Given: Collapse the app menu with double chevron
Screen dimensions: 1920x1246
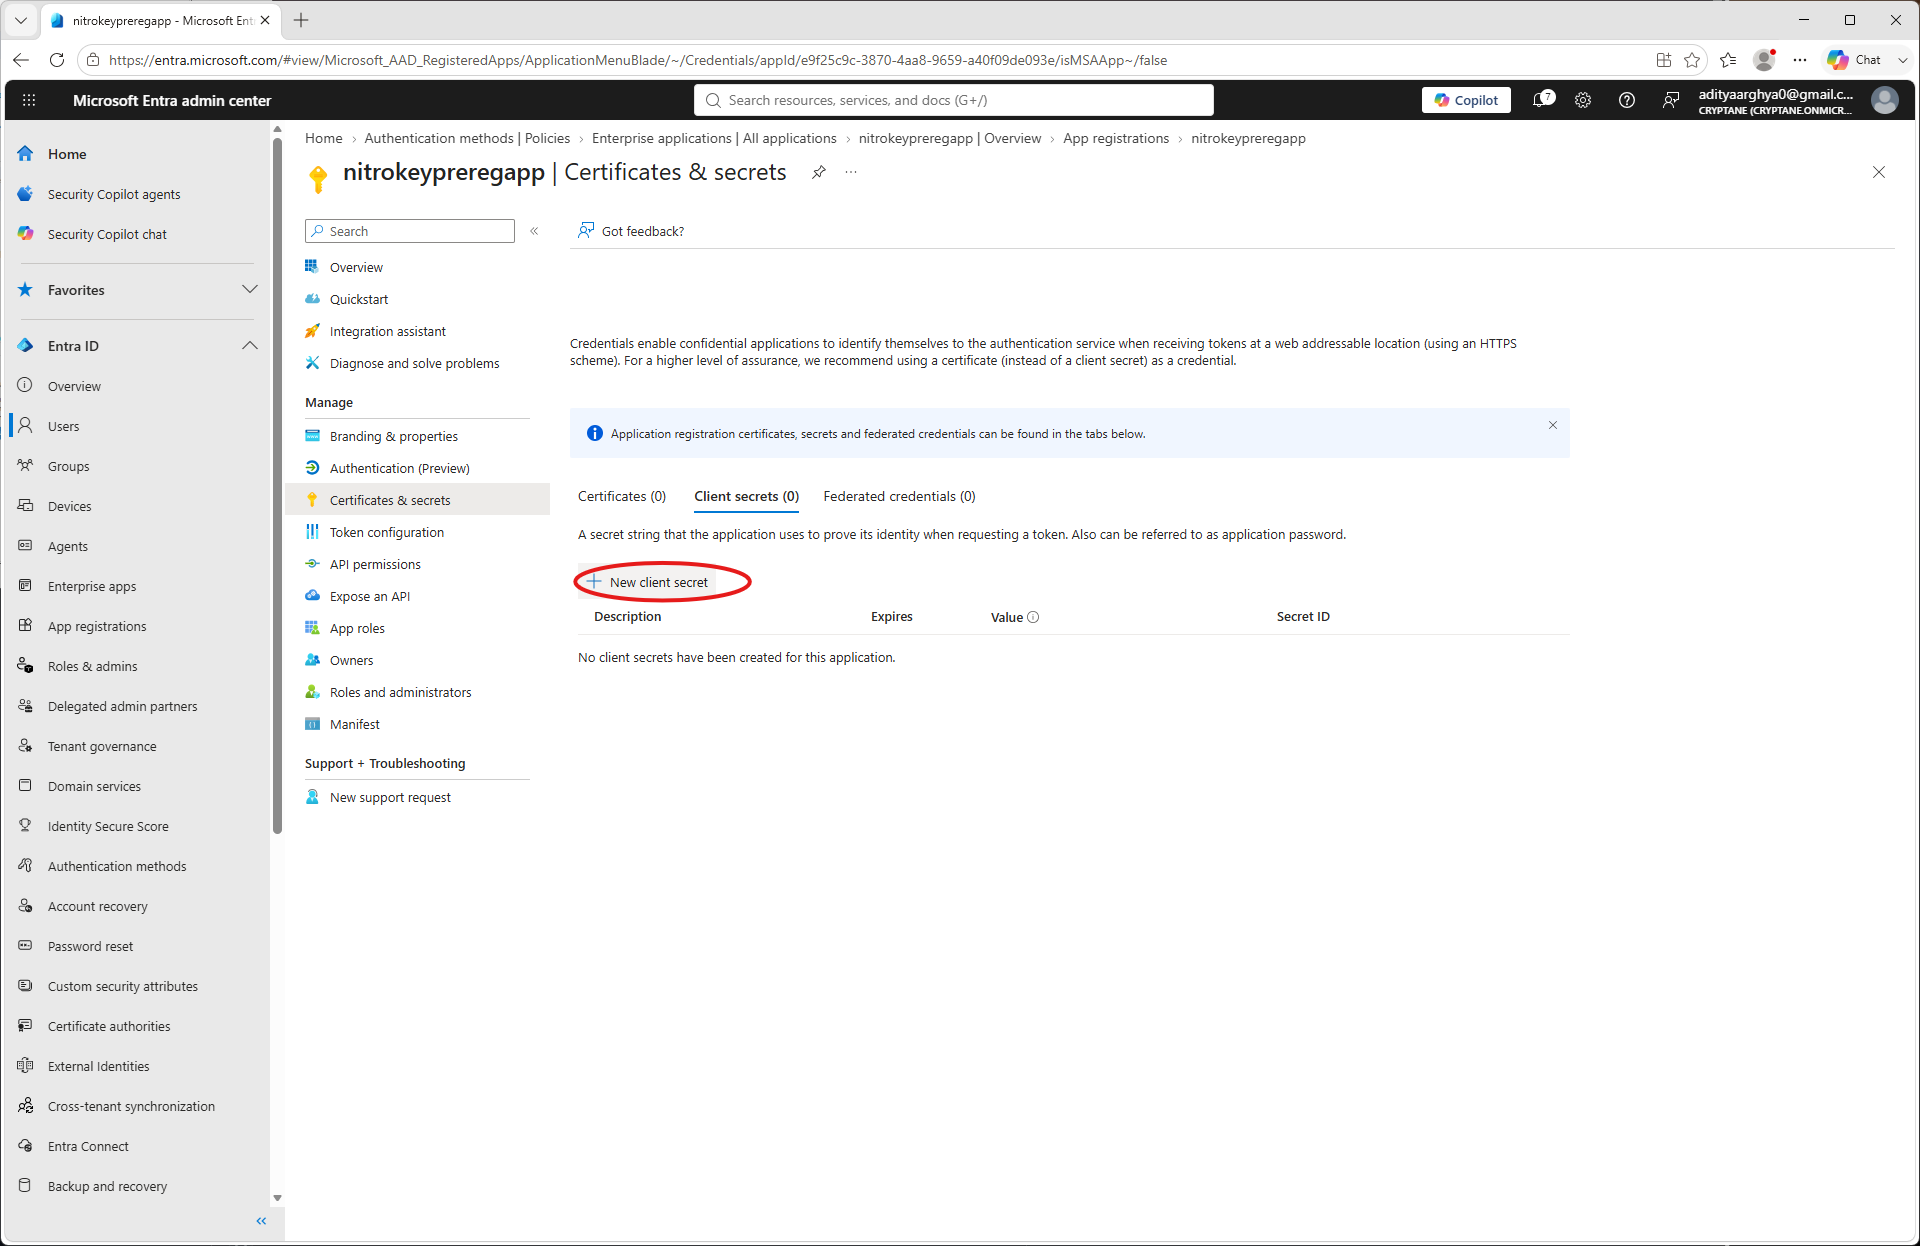Looking at the screenshot, I should (535, 231).
